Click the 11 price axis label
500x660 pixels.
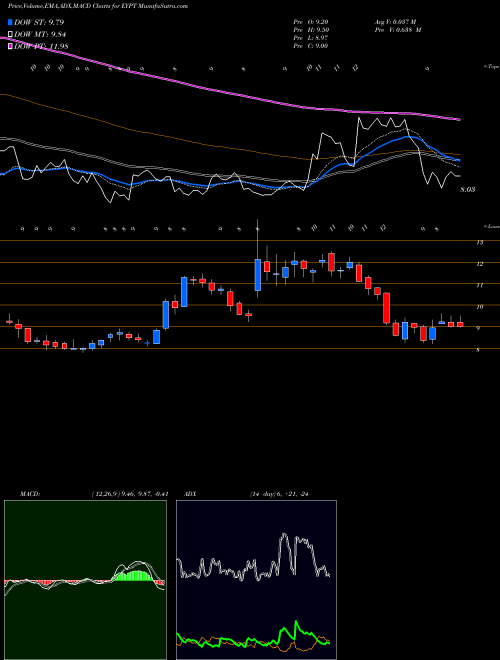click(x=479, y=285)
